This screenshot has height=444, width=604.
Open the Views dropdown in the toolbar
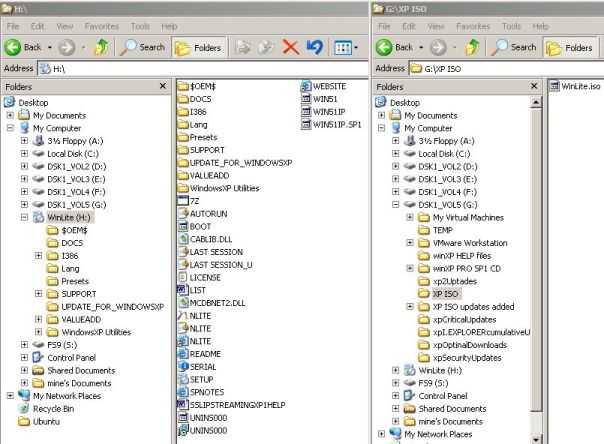[x=347, y=47]
